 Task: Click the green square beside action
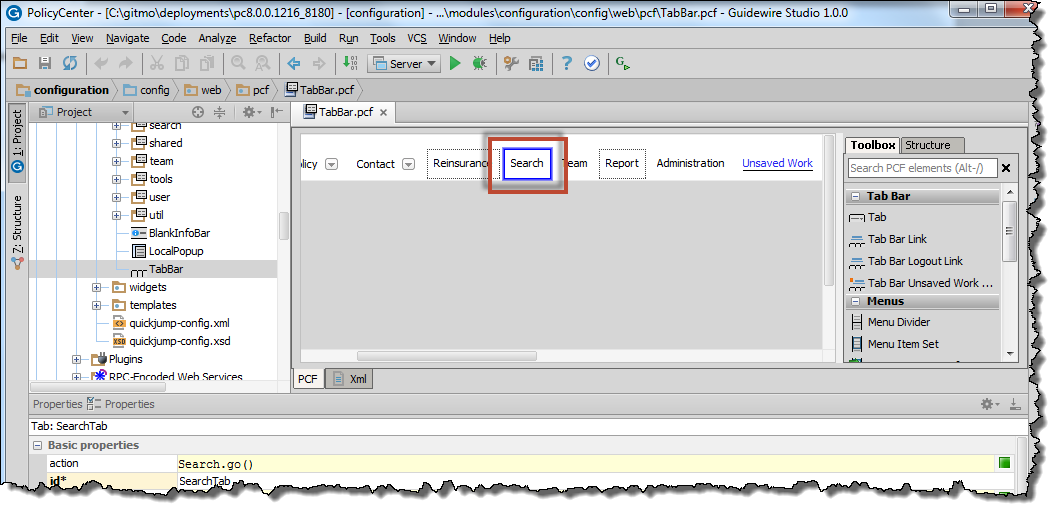[1005, 463]
